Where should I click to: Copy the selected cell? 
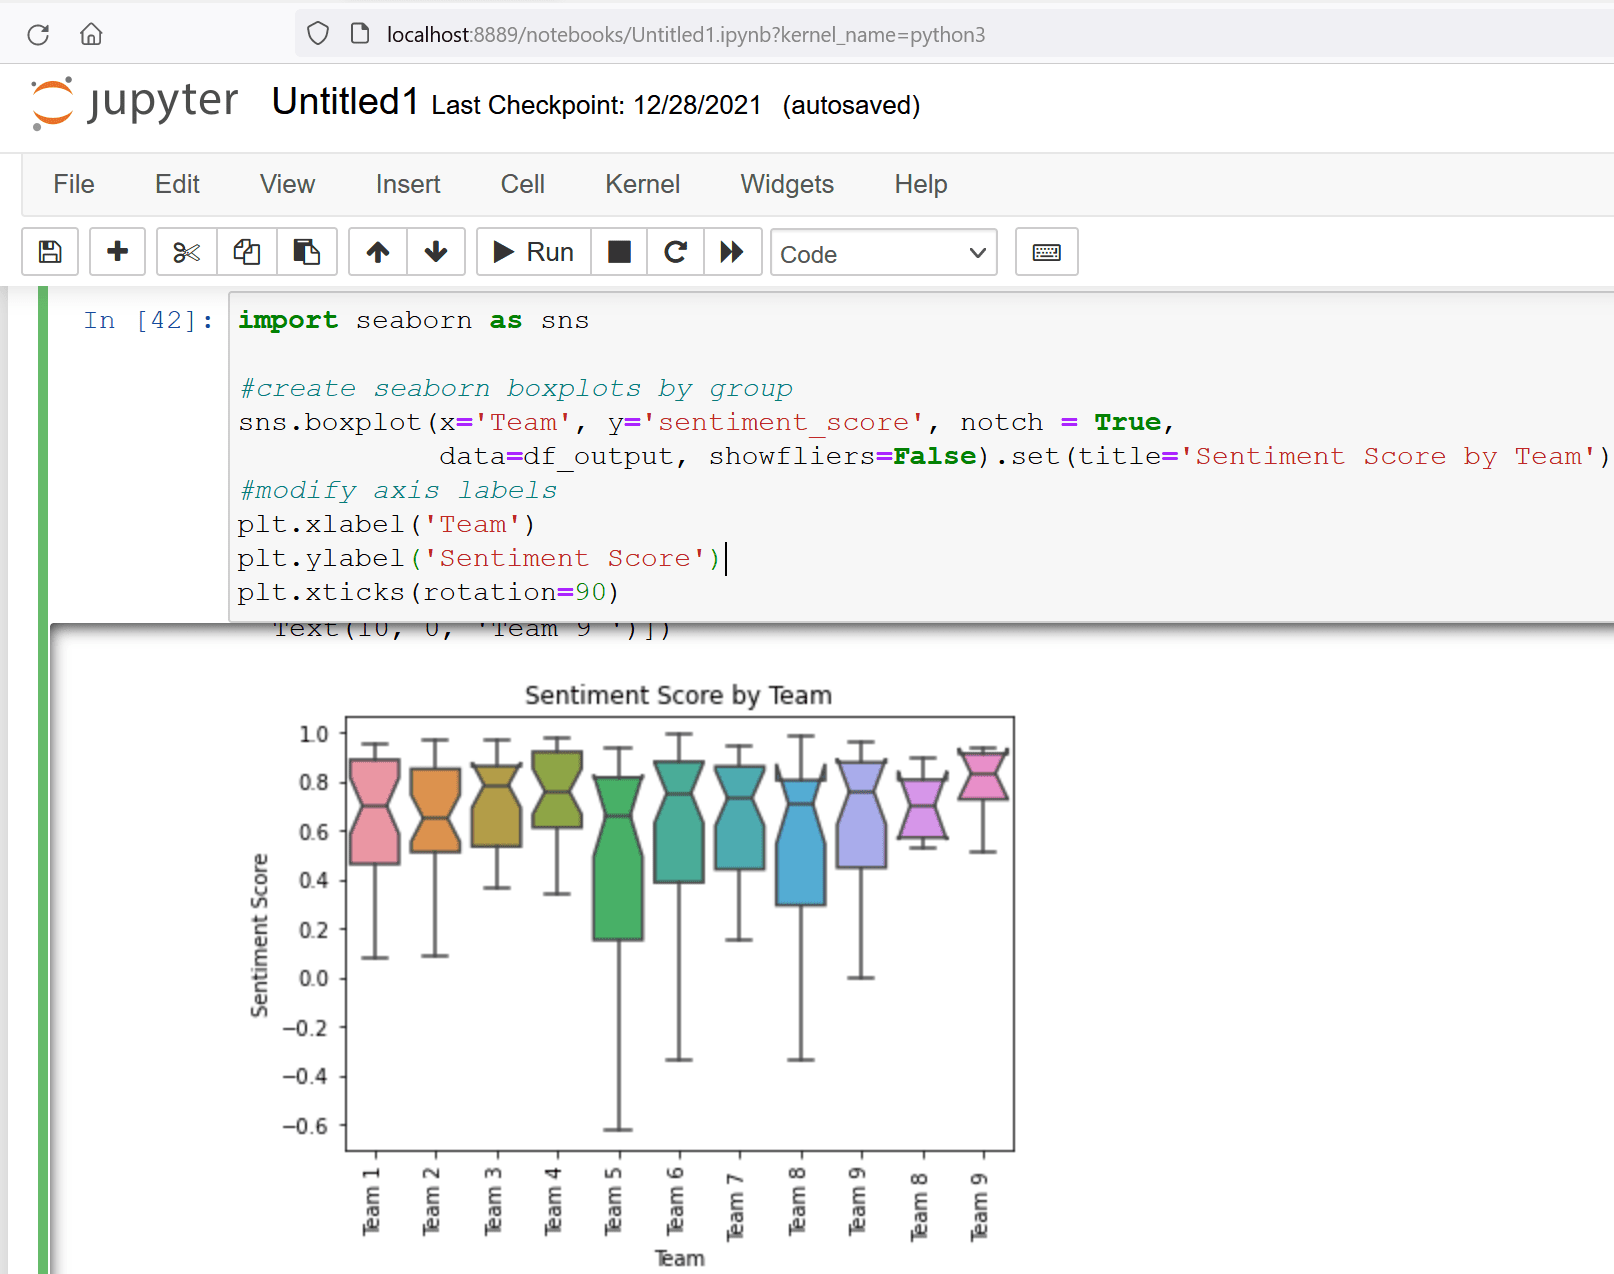pos(247,252)
